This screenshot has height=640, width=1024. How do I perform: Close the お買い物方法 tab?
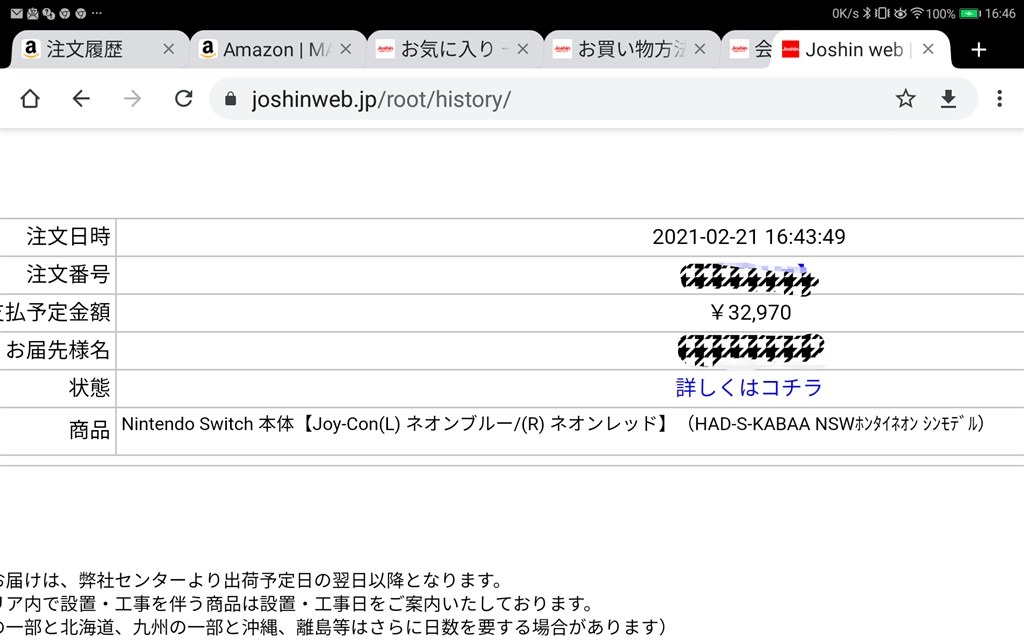click(699, 49)
